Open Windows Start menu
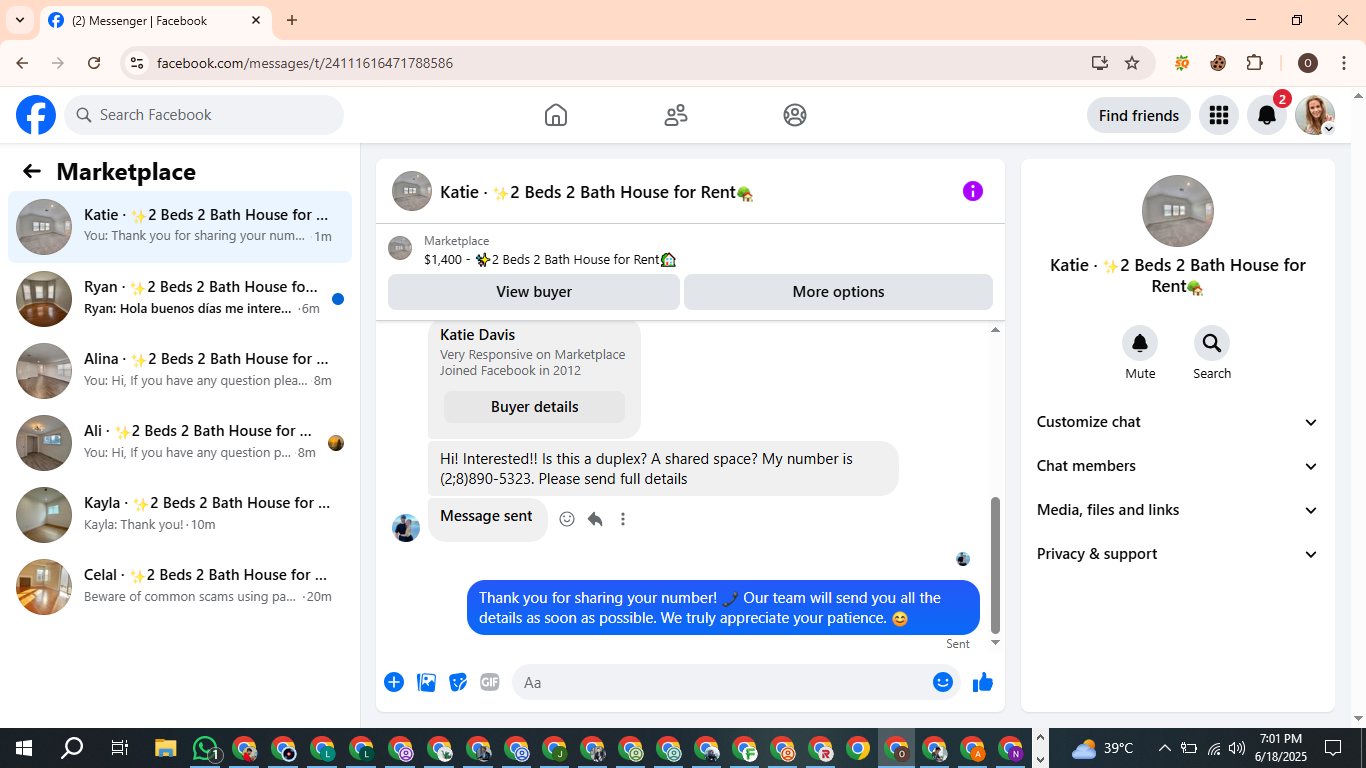The width and height of the screenshot is (1366, 768). coord(23,748)
